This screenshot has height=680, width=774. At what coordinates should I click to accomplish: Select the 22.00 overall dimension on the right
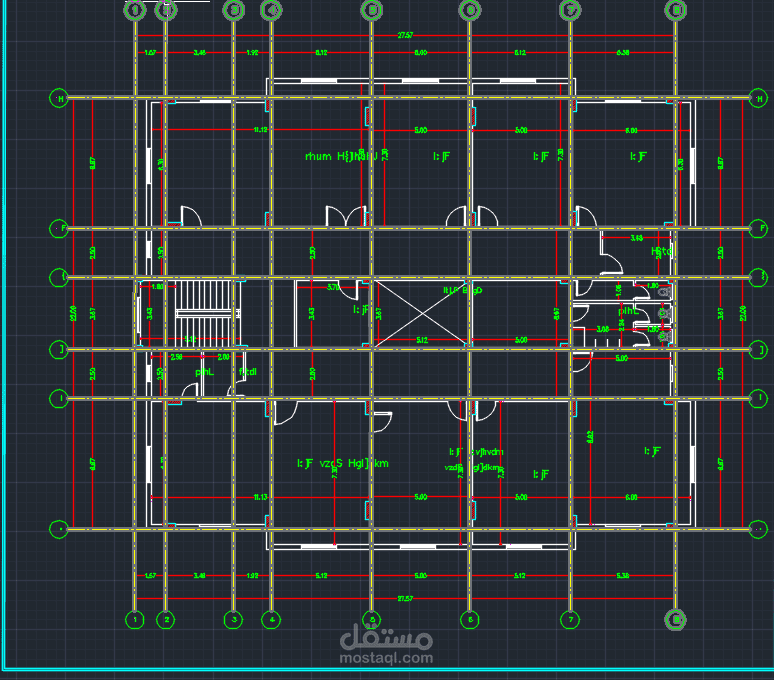pos(743,313)
